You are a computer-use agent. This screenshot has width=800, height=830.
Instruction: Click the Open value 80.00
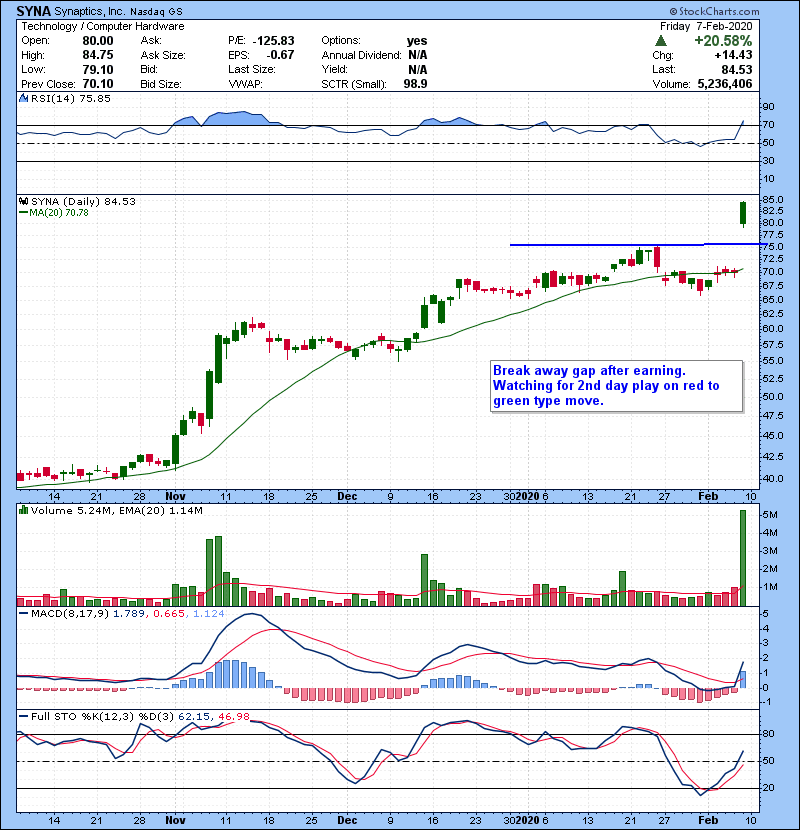click(98, 41)
